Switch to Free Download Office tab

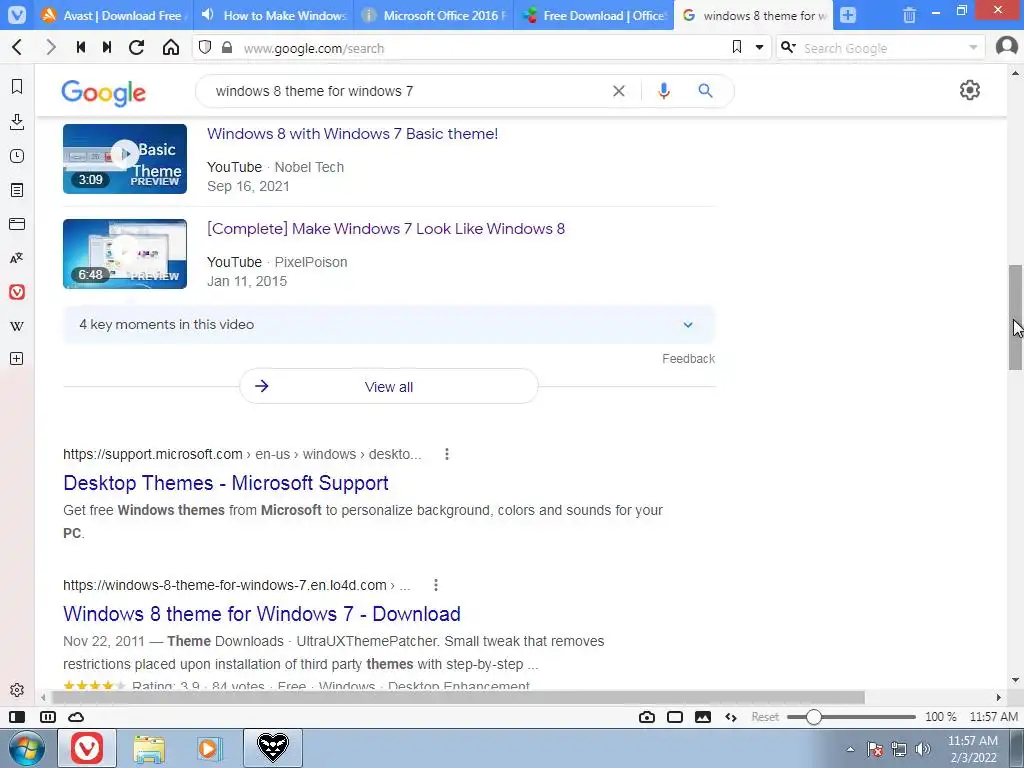coord(594,15)
